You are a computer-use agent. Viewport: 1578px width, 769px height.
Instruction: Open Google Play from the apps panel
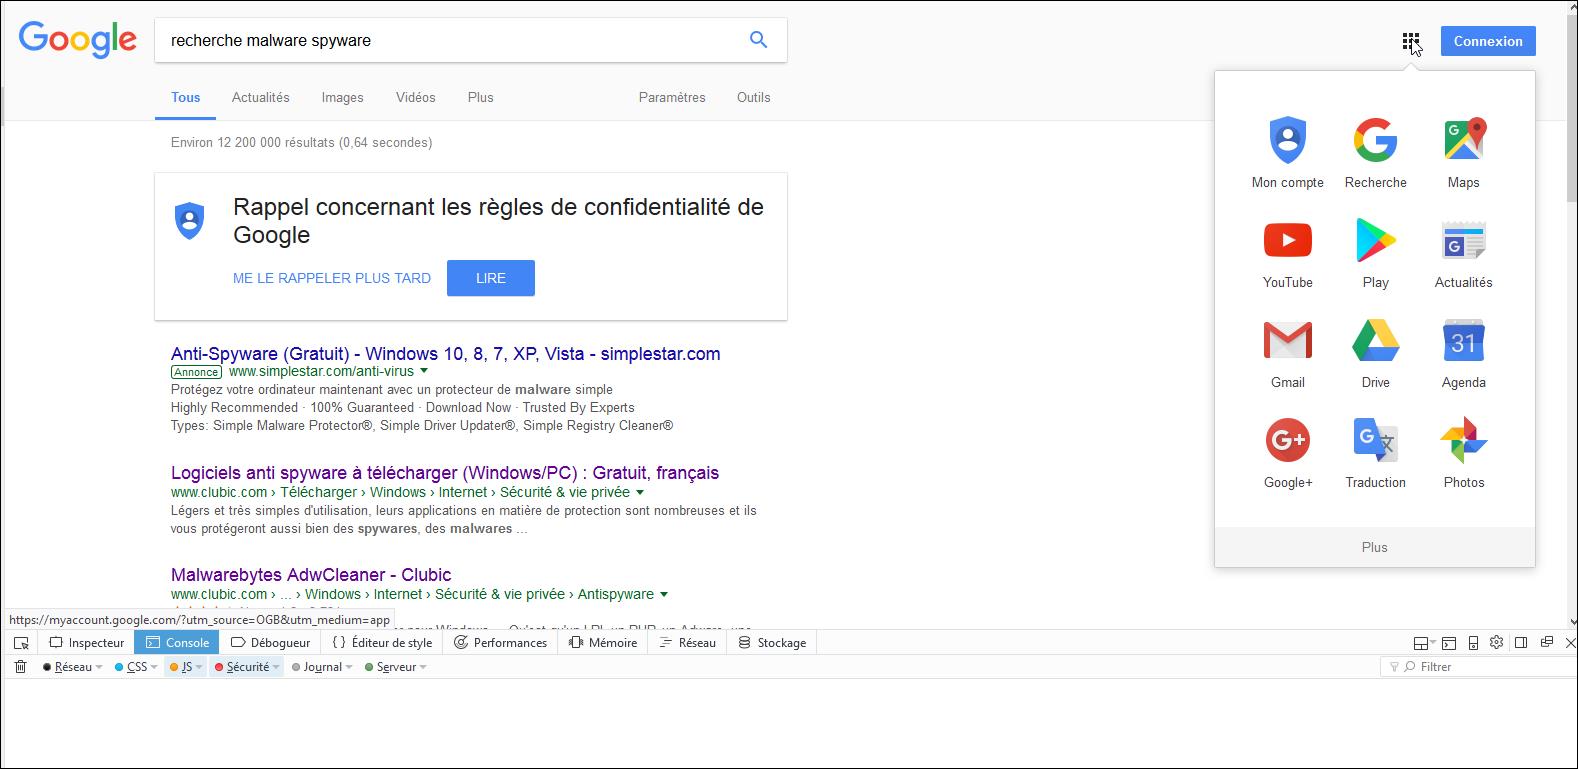coord(1376,252)
